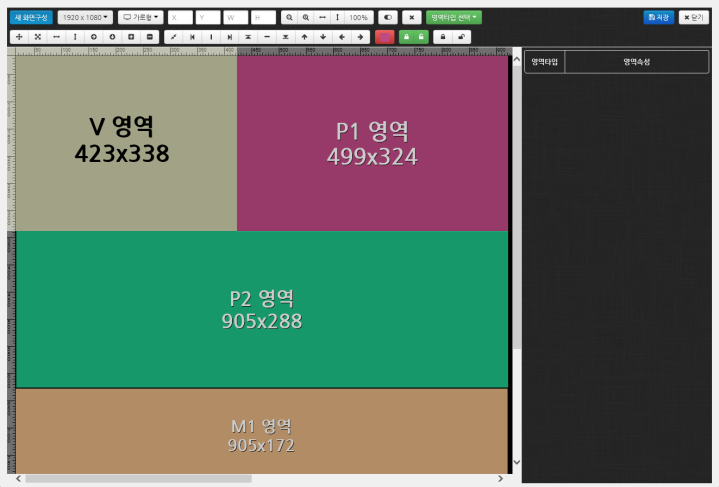Image resolution: width=719 pixels, height=487 pixels.
Task: Open the 가로형 orientation dropdown
Action: (140, 18)
